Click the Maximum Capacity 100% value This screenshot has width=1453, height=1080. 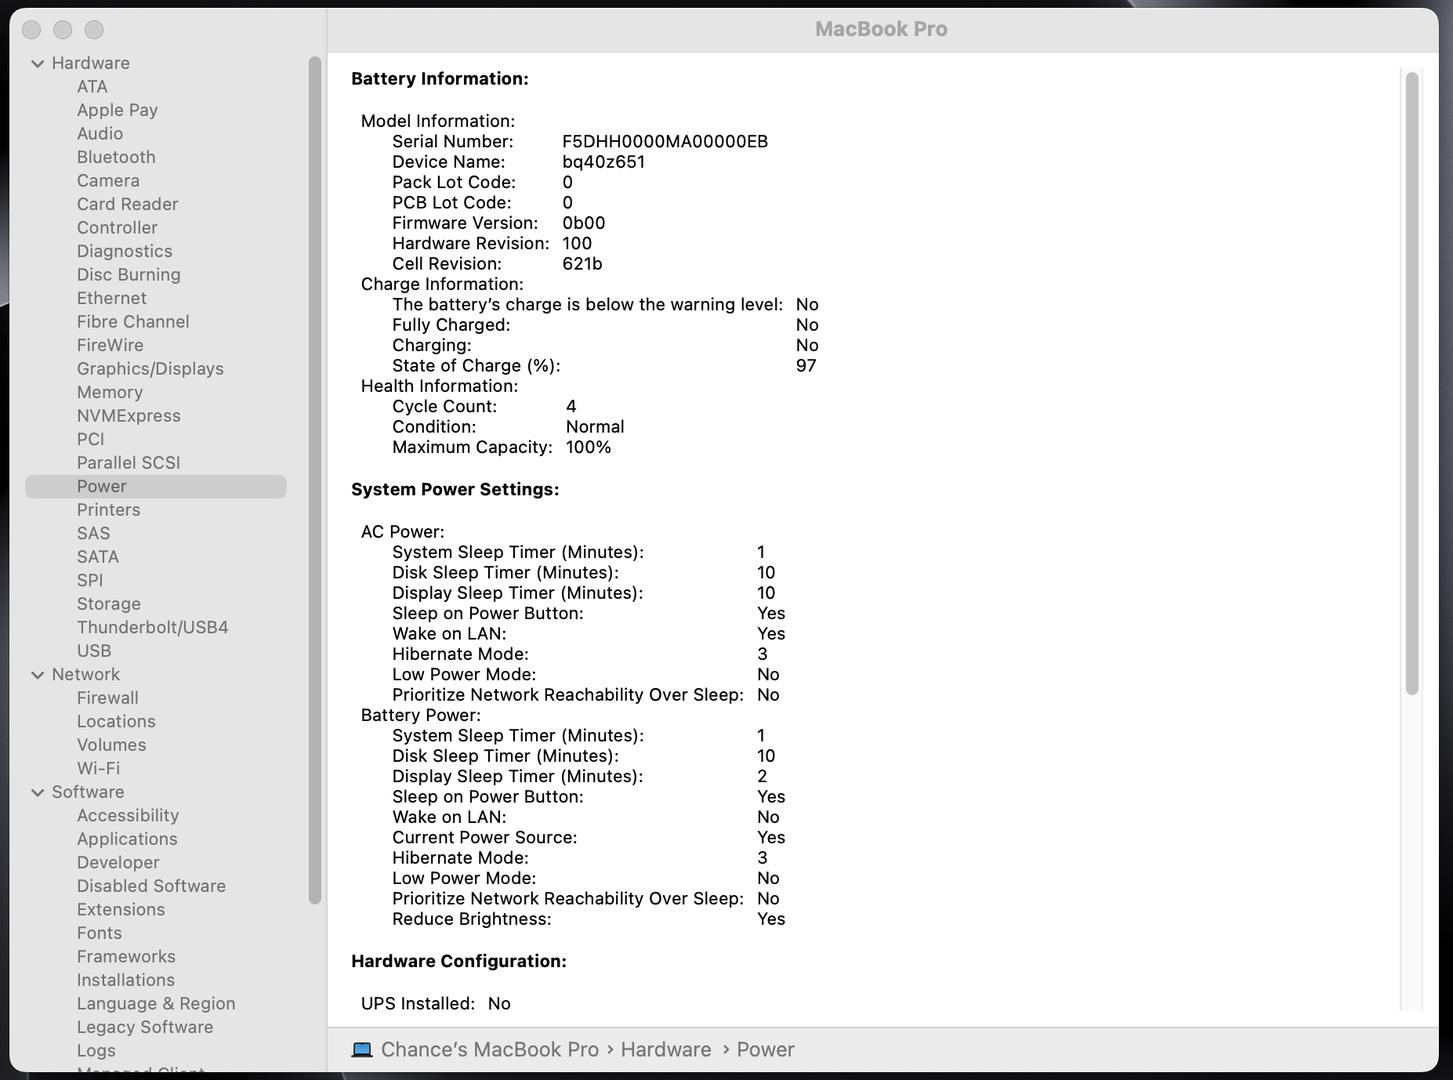pyautogui.click(x=588, y=448)
